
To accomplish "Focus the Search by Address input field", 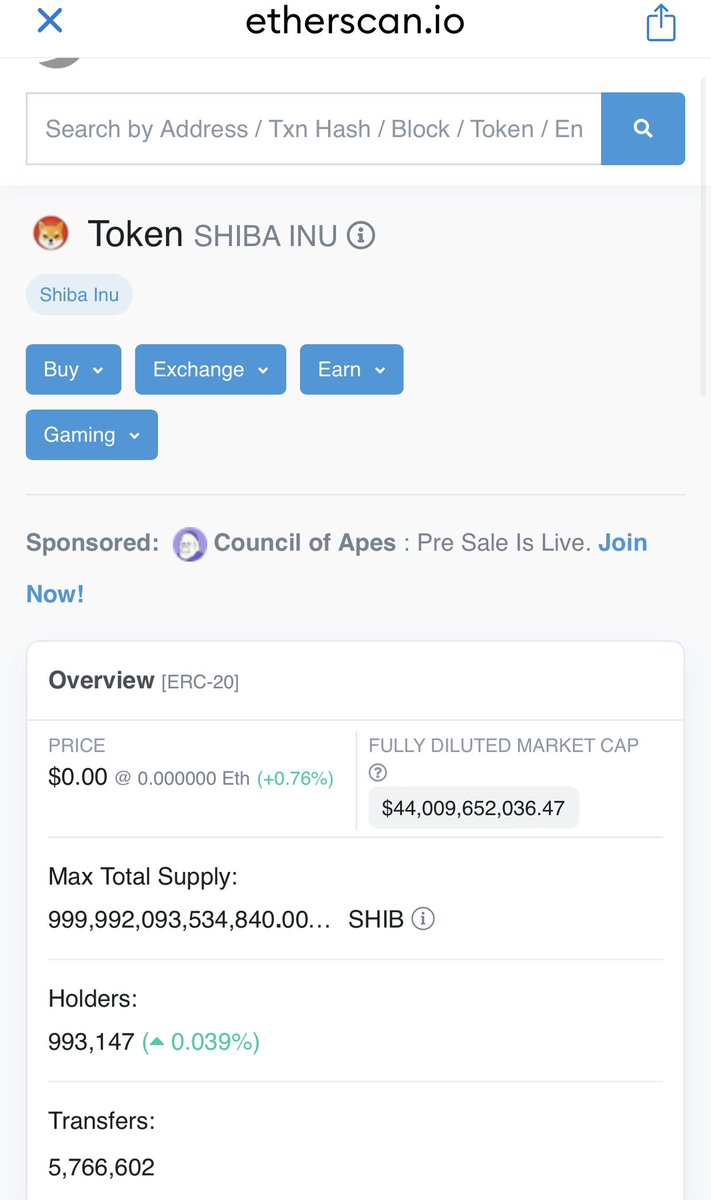I will (314, 129).
